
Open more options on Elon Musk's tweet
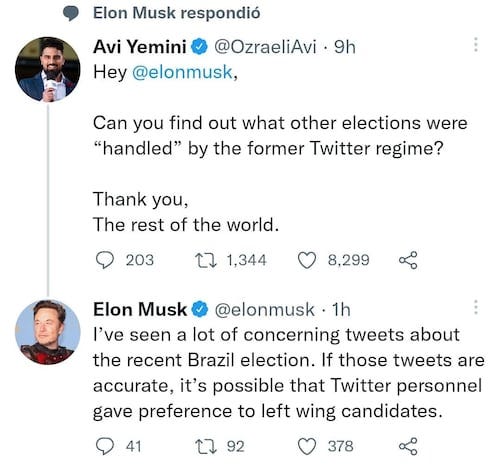click(476, 307)
